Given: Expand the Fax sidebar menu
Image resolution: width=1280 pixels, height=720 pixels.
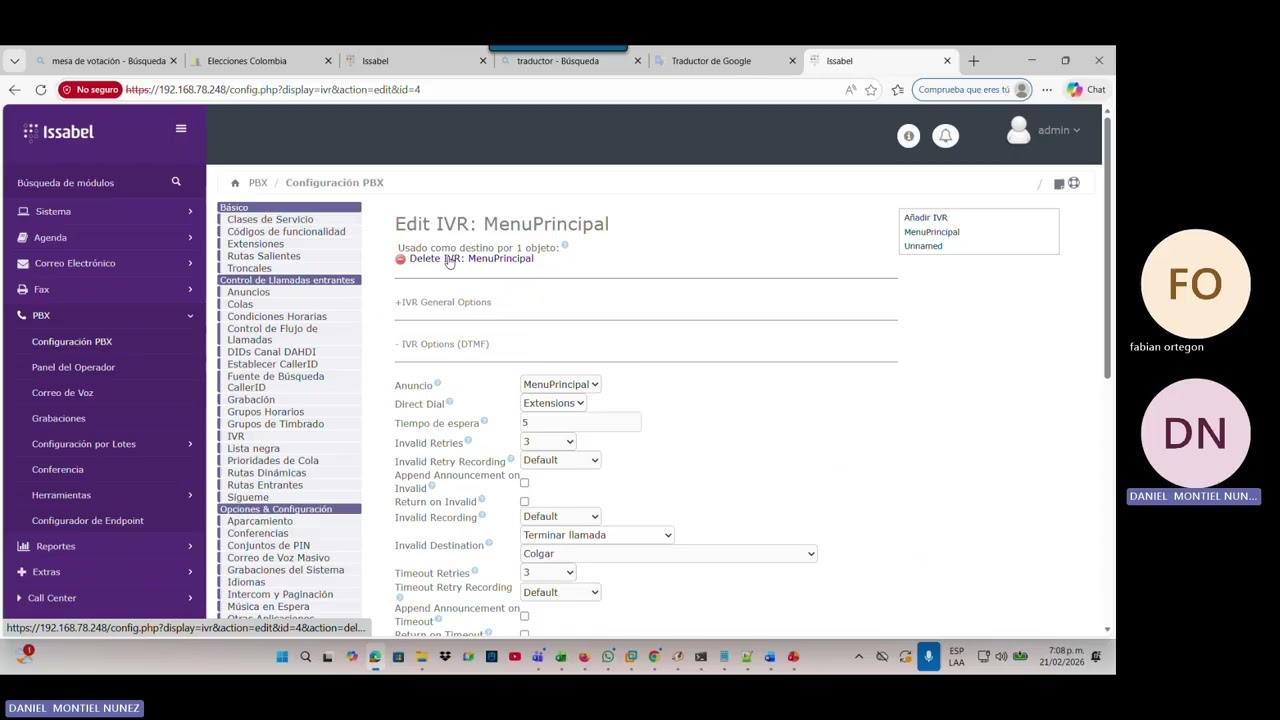Looking at the screenshot, I should pos(105,290).
